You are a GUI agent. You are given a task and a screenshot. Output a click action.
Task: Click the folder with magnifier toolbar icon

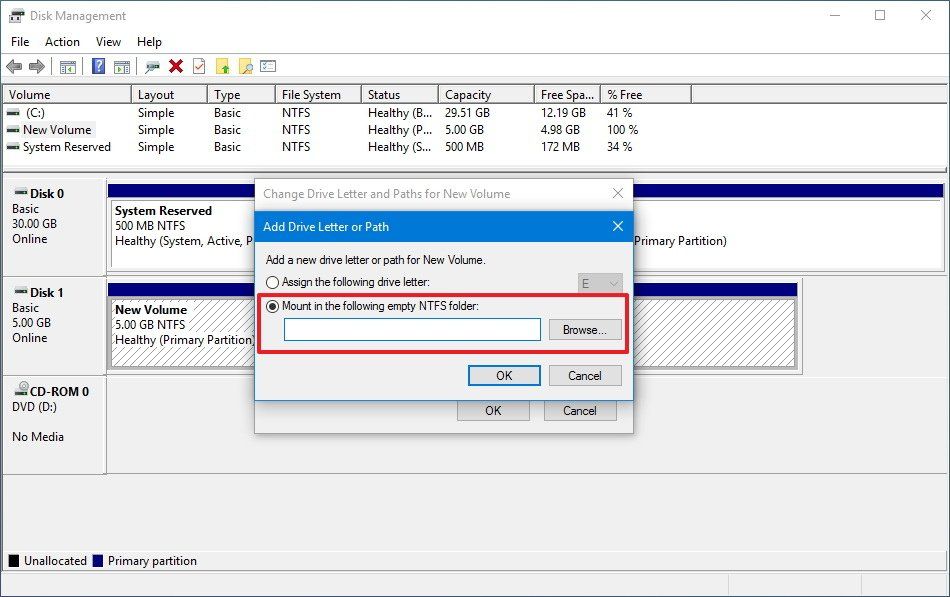pos(249,67)
